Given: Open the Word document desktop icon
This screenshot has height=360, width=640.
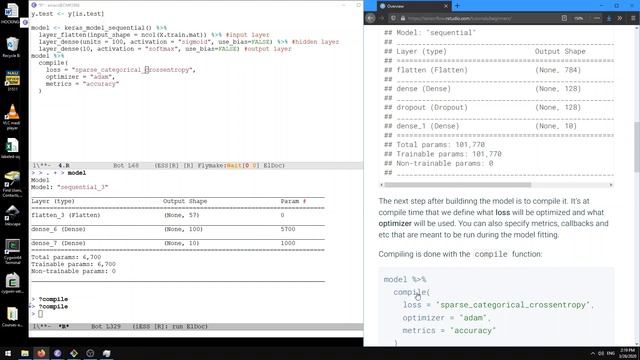Looking at the screenshot, I should click(x=11, y=13).
